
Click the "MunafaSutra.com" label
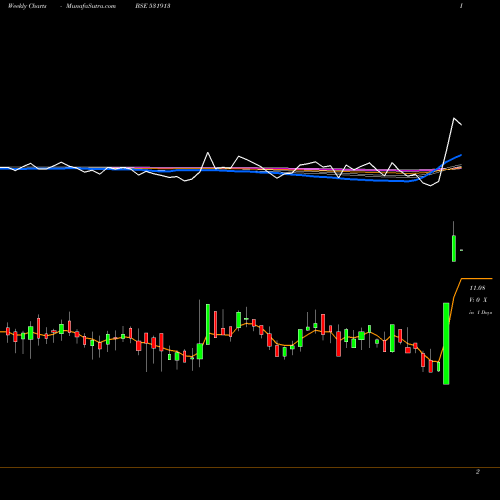click(x=91, y=6)
